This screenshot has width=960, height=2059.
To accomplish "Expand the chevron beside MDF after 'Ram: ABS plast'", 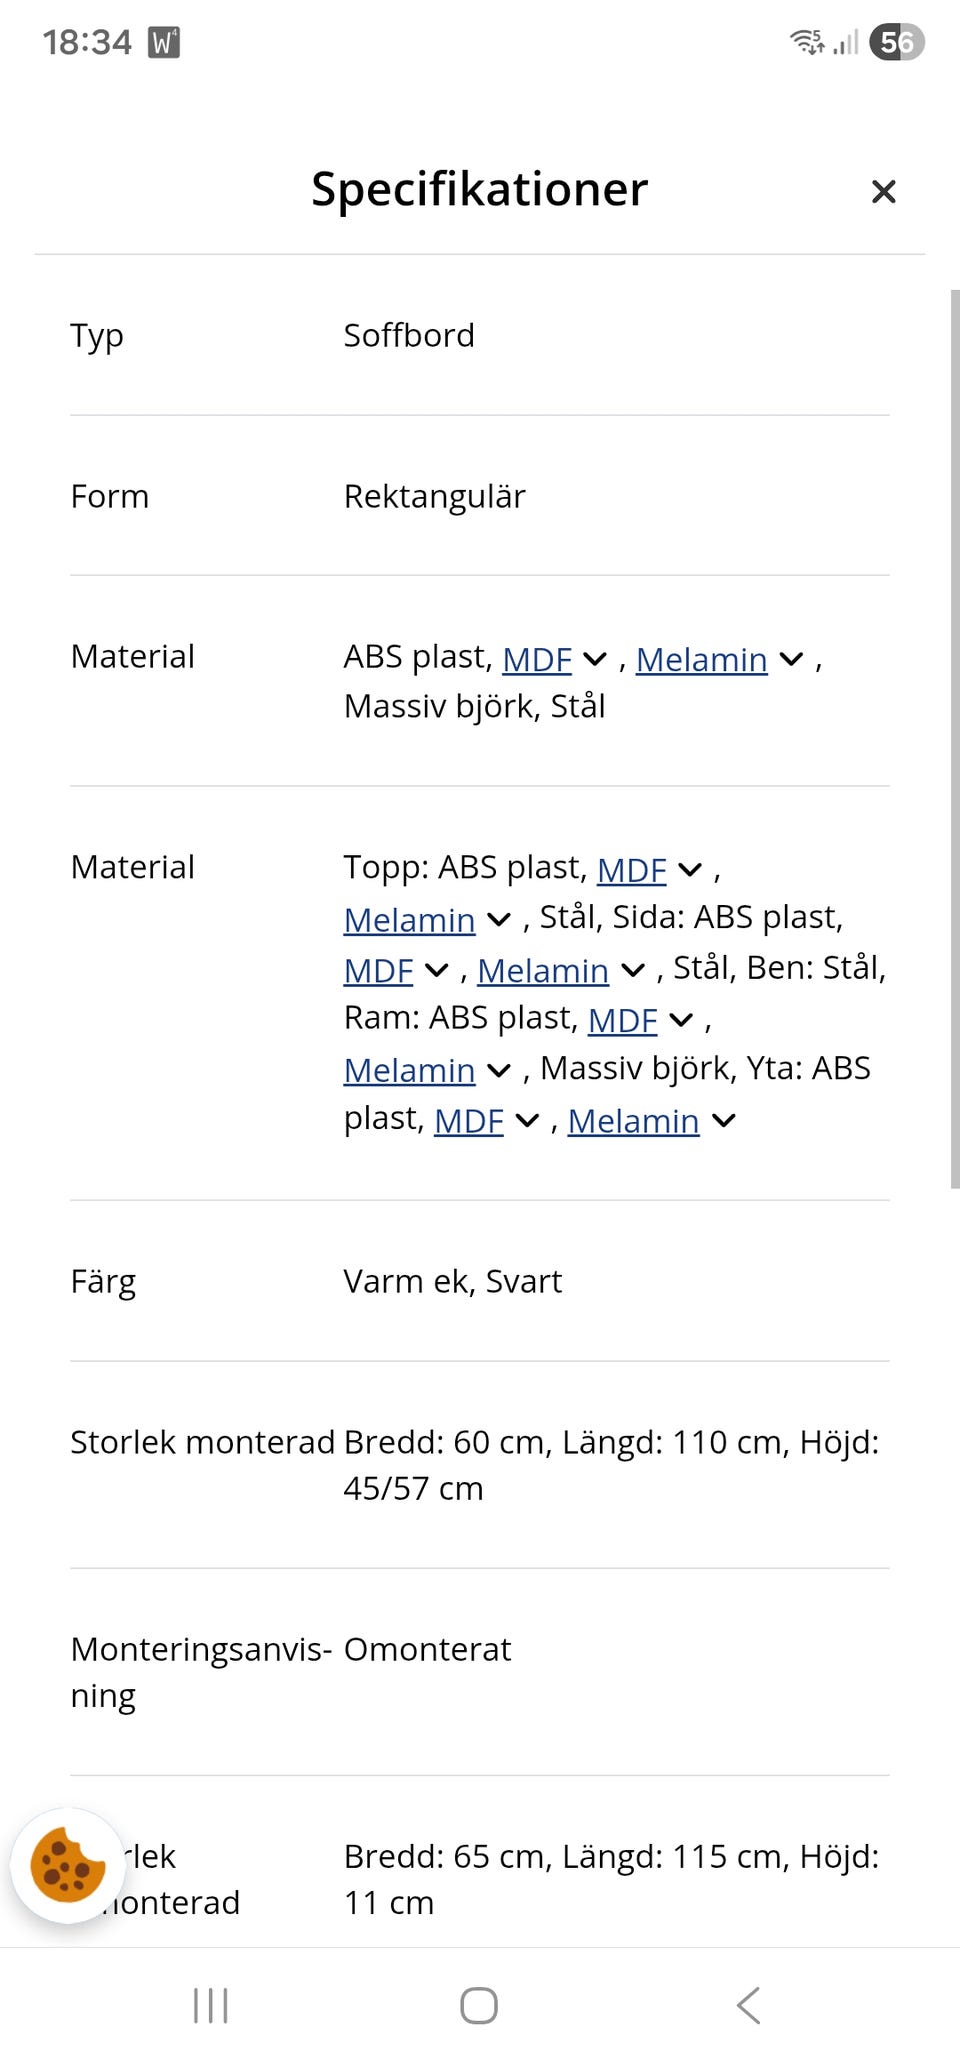I will (681, 1020).
